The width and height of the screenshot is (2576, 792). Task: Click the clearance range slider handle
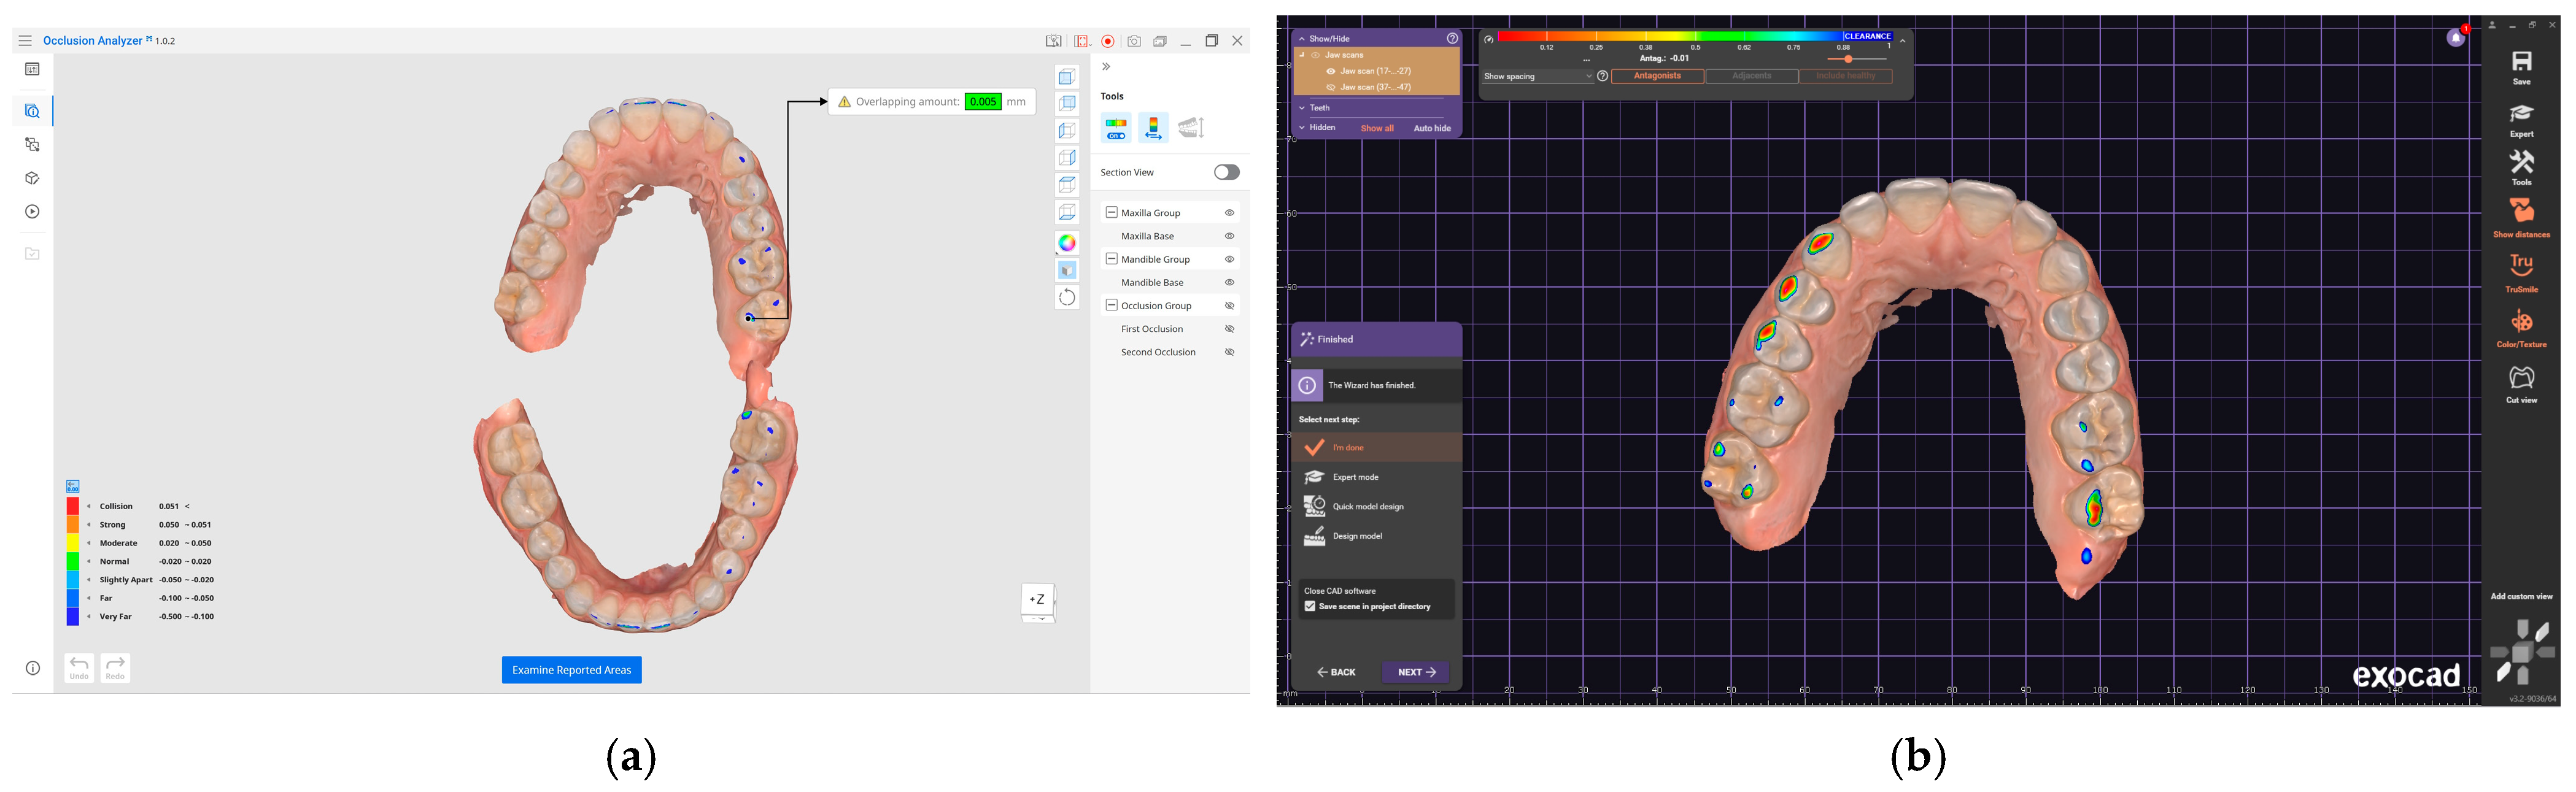click(1848, 59)
